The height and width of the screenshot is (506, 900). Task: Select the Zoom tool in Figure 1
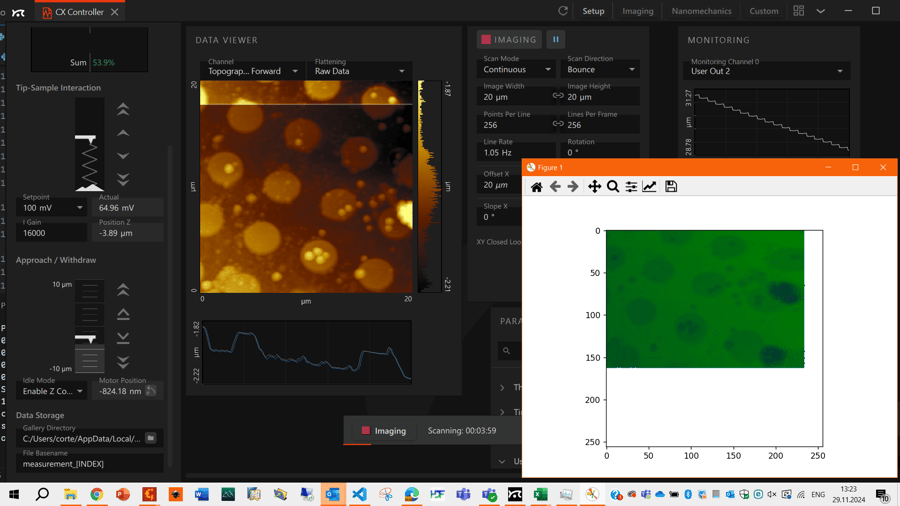click(x=612, y=186)
